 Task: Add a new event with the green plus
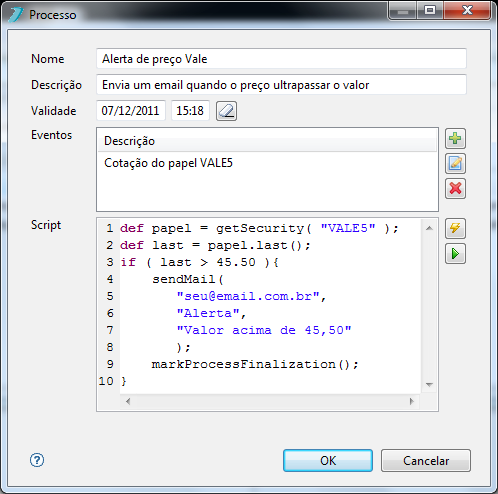[455, 138]
